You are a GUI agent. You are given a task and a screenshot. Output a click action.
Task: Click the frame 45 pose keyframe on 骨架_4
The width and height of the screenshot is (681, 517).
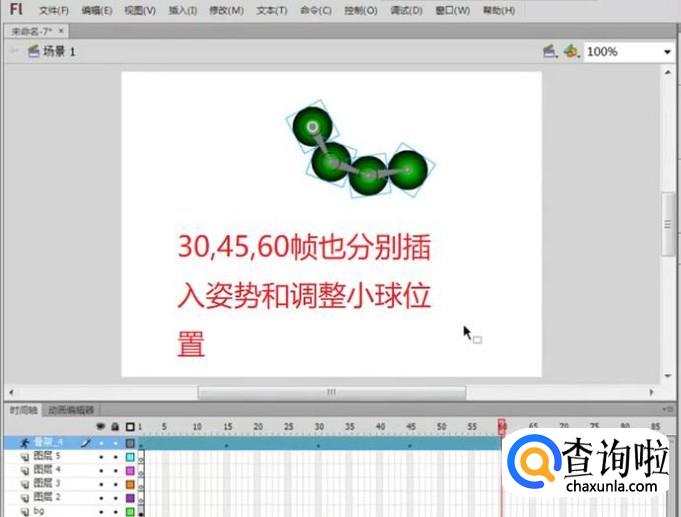tap(410, 445)
